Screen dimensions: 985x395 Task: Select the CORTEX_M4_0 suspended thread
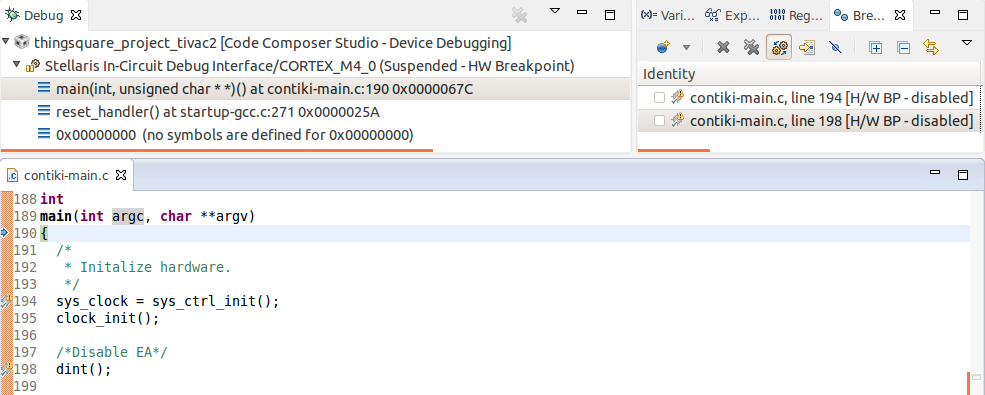310,66
